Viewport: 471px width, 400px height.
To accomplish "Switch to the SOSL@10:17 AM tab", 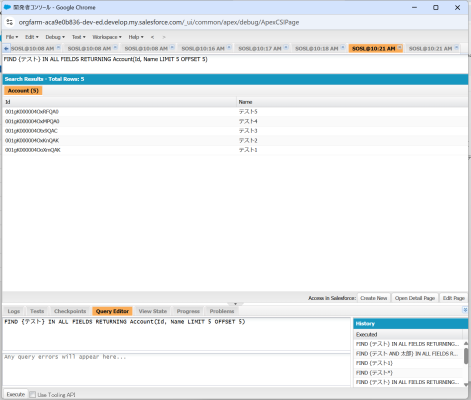I will [260, 49].
